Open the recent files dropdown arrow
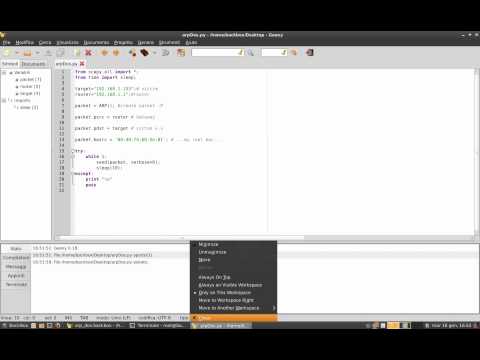The height and width of the screenshot is (360, 480). tap(37, 53)
